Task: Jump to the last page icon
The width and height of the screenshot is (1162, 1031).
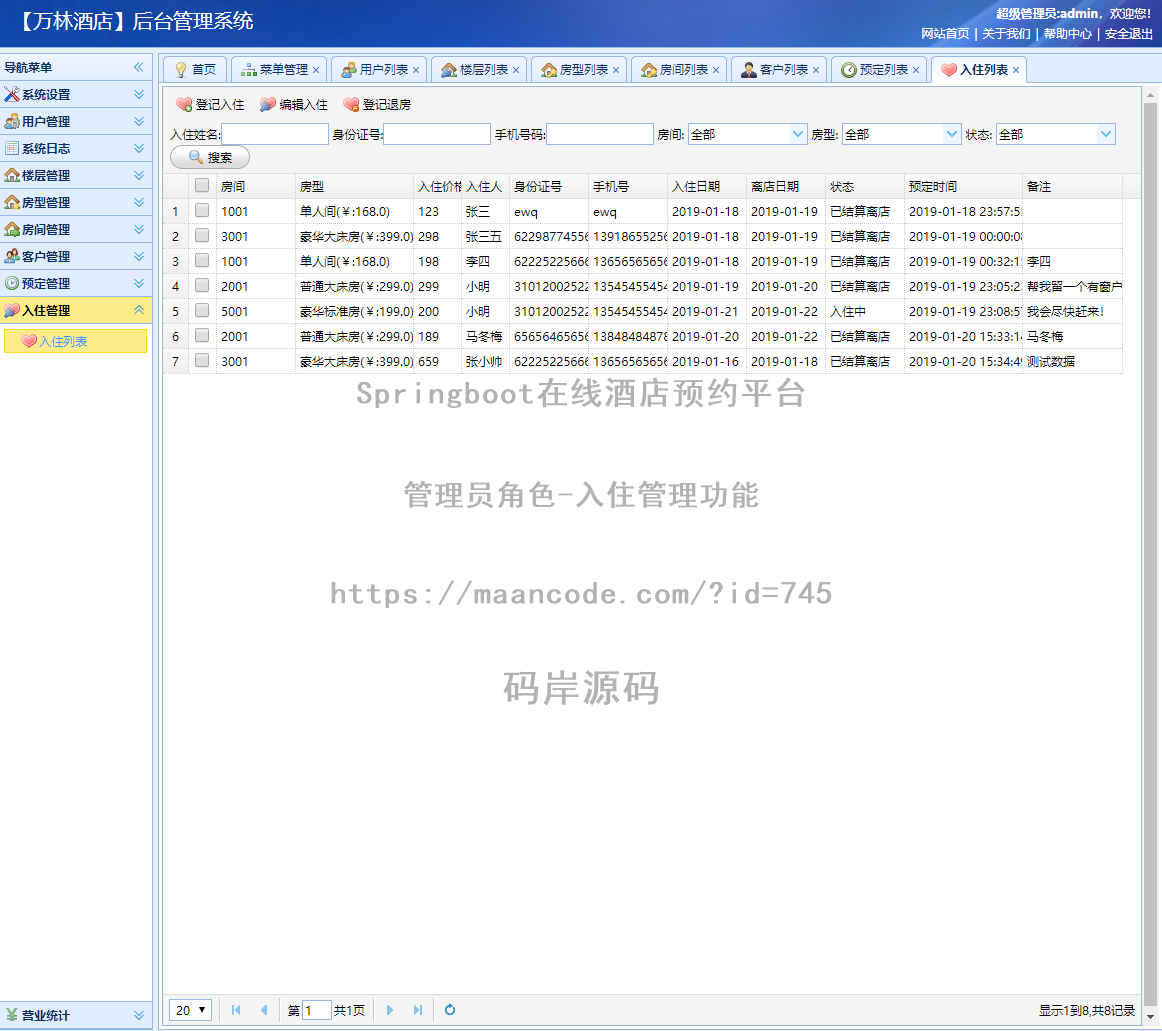Action: tap(418, 1010)
